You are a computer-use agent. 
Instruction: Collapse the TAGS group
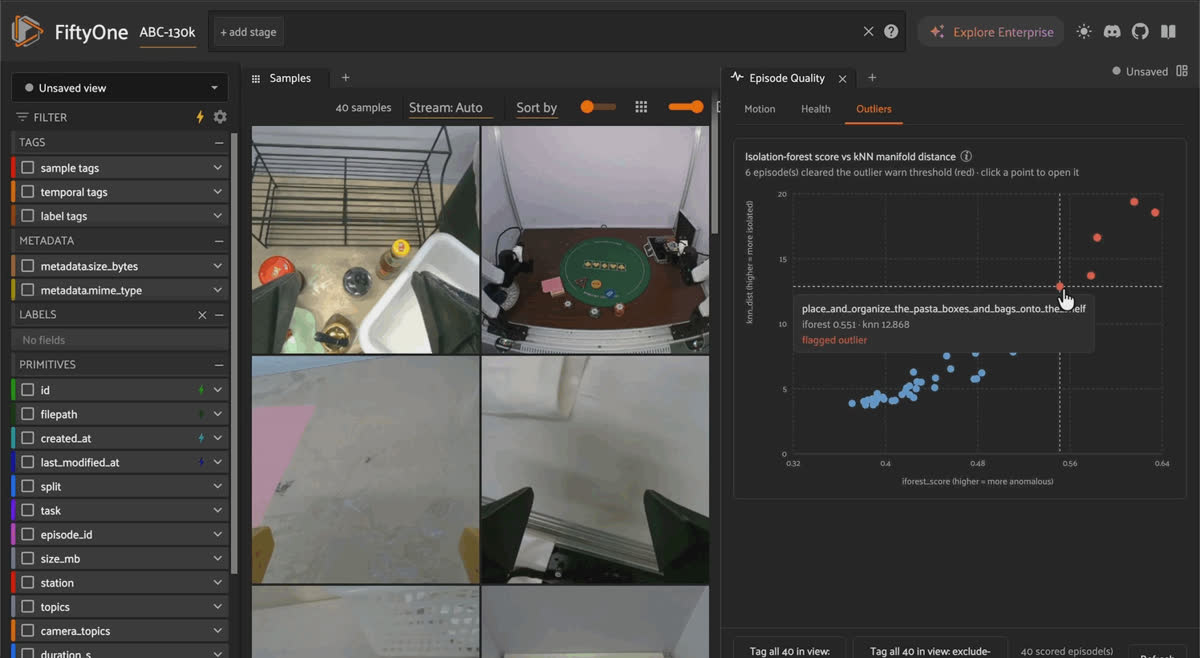coord(219,143)
